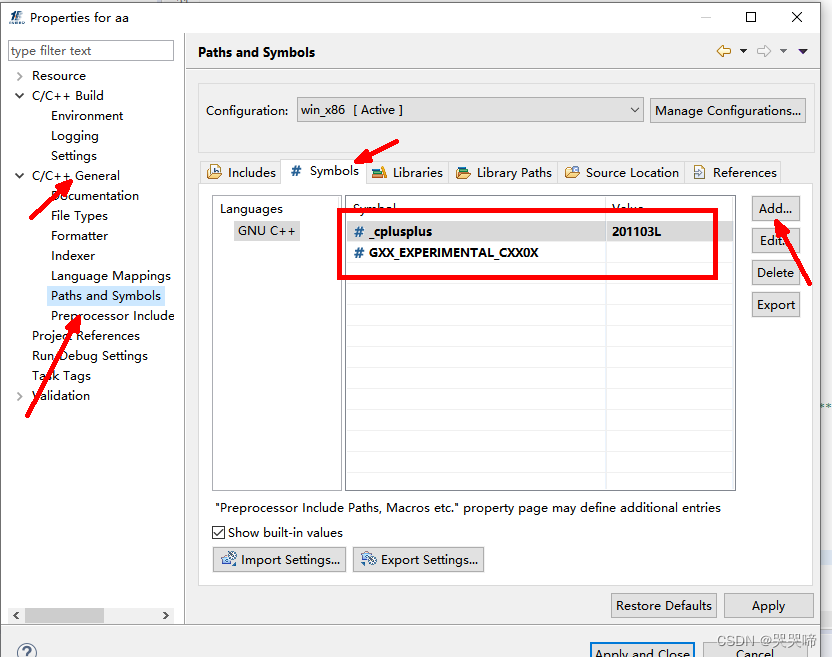This screenshot has width=832, height=657.
Task: Click the Restore Defaults button
Action: [x=663, y=605]
